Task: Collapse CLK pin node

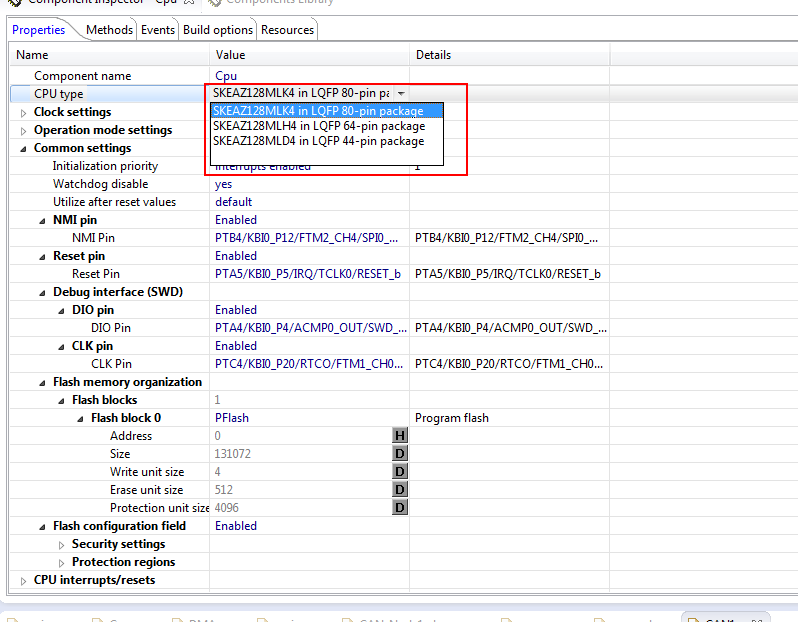Action: (x=61, y=347)
